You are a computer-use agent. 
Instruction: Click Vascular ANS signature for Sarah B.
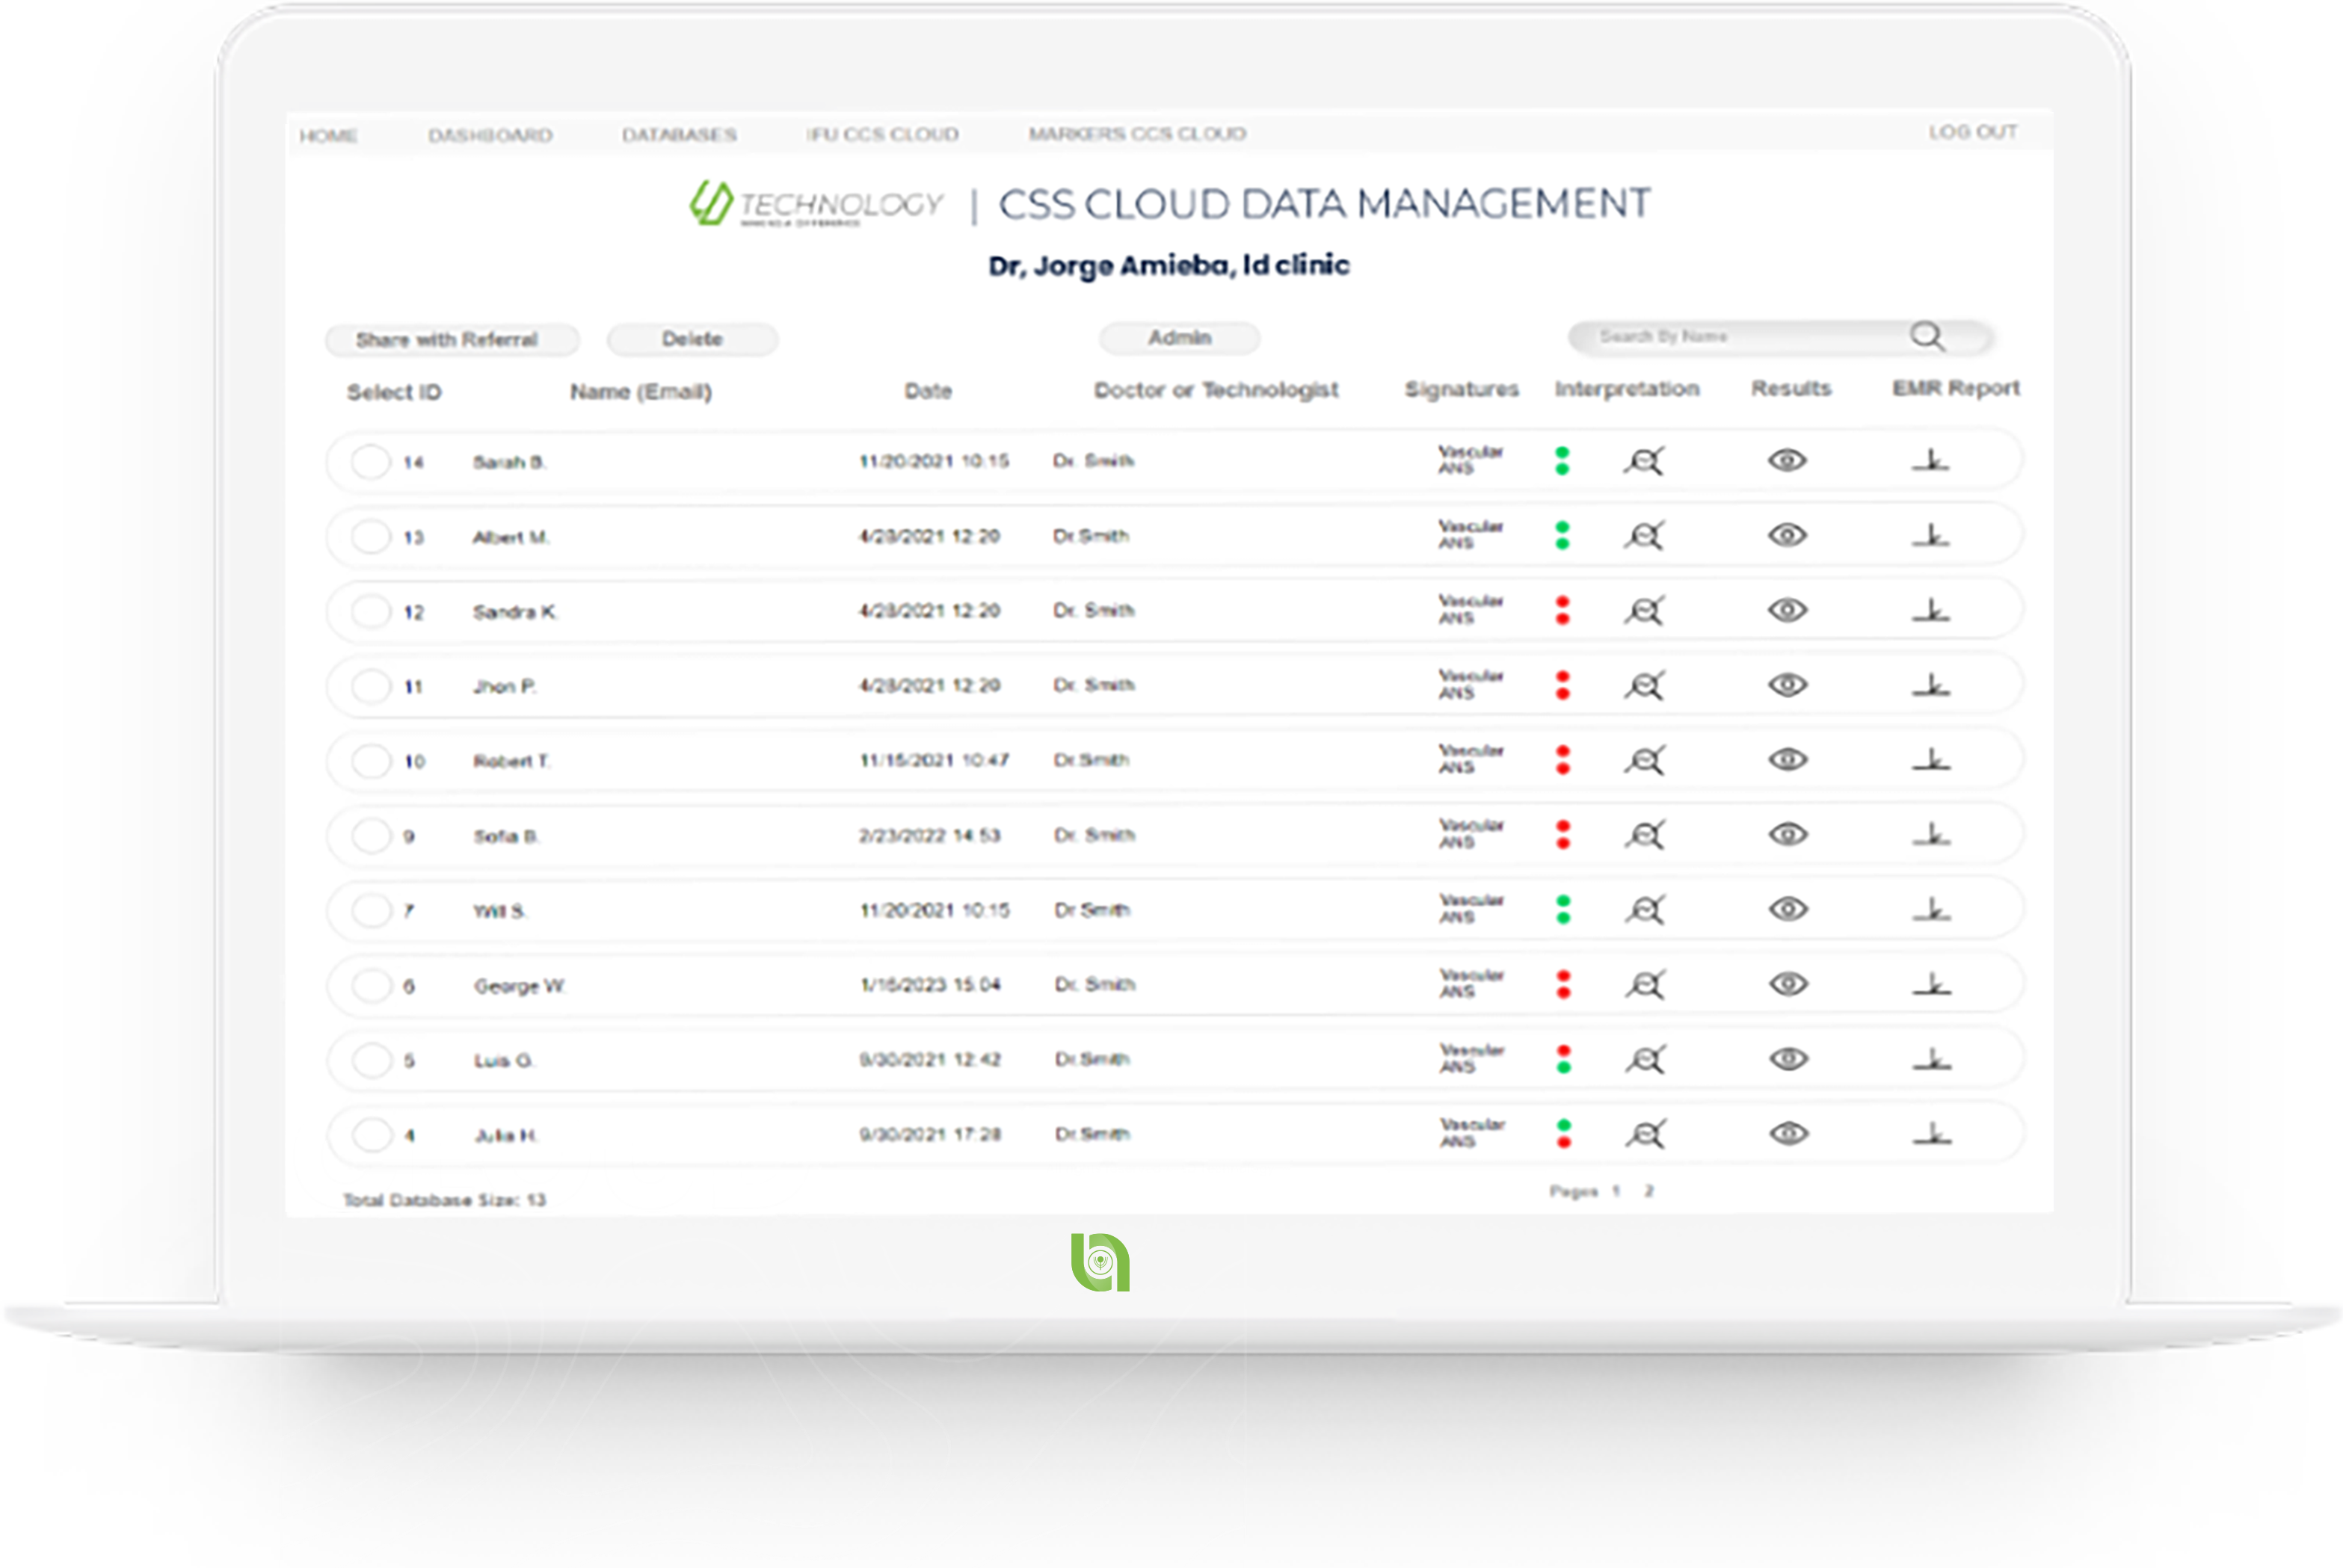point(1470,460)
